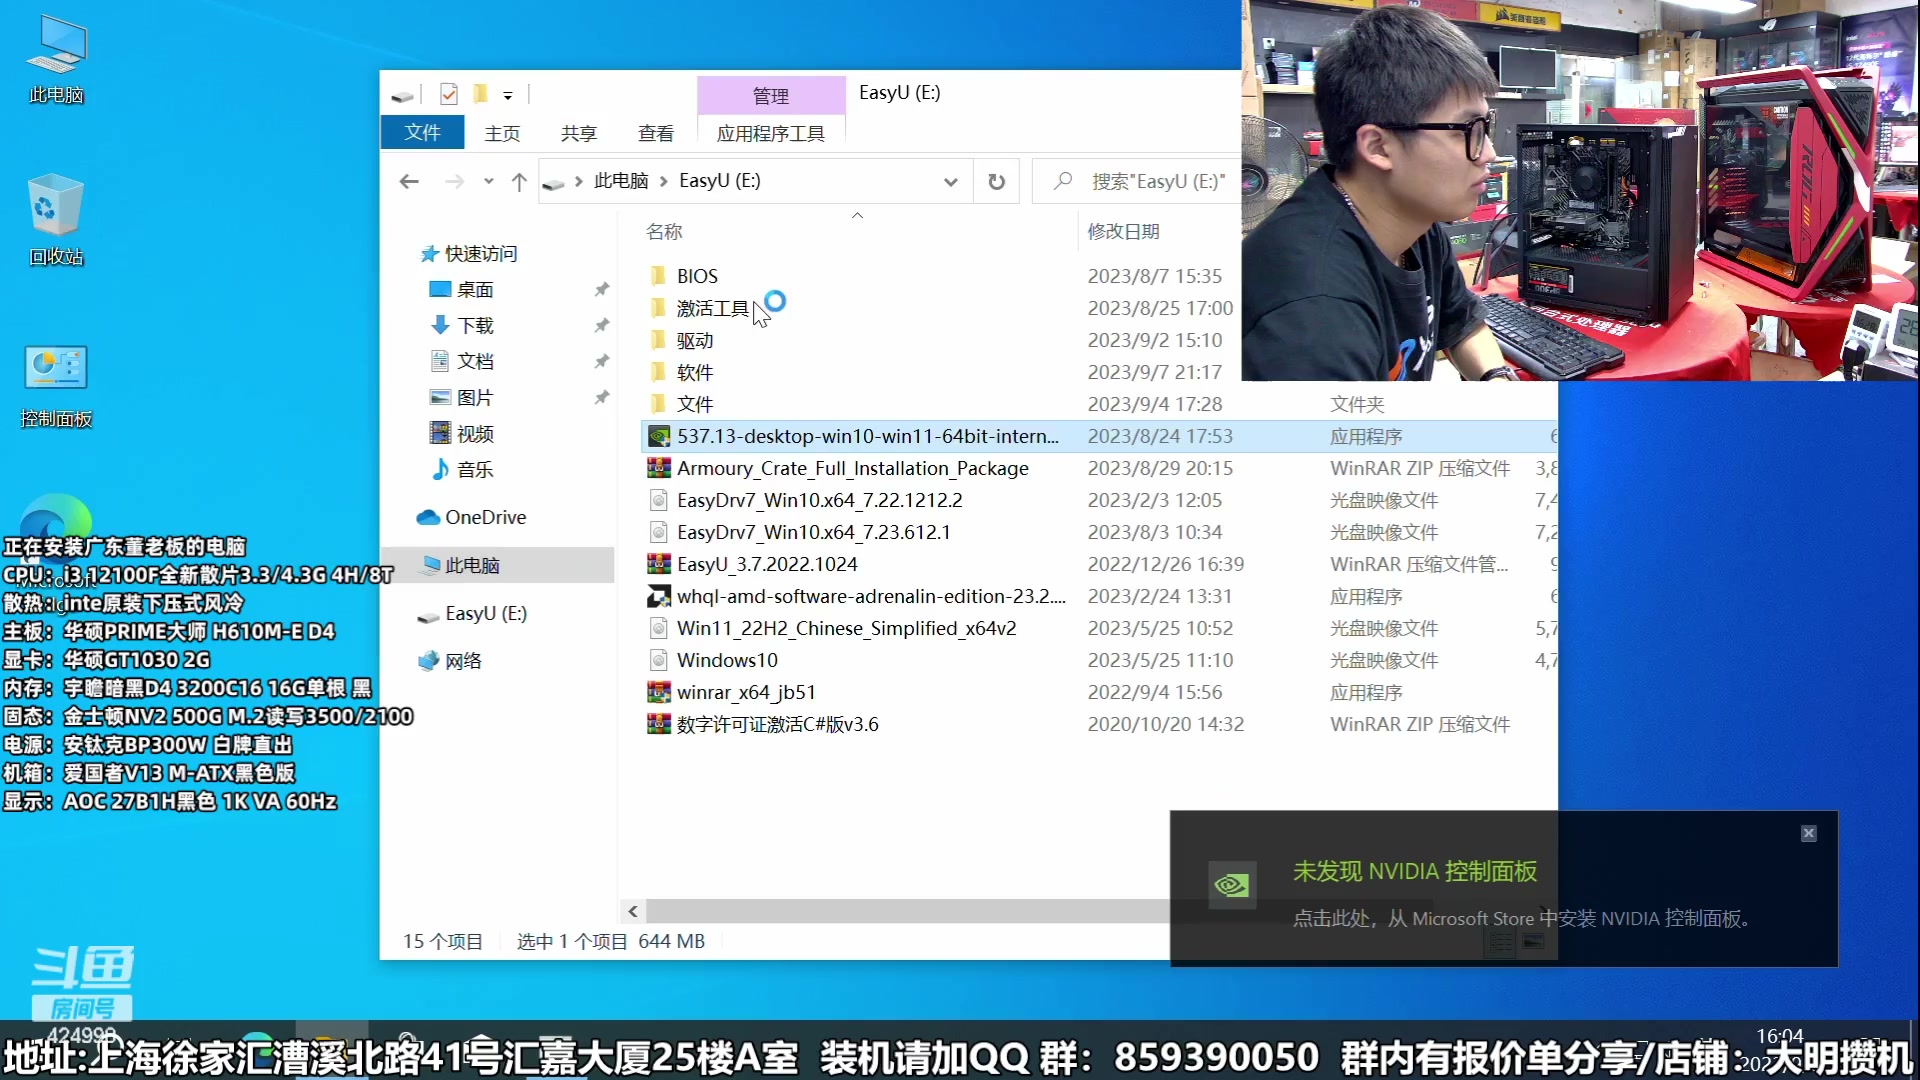Go up one level with the up arrow
Viewport: 1920px width, 1080px height.
tap(519, 181)
